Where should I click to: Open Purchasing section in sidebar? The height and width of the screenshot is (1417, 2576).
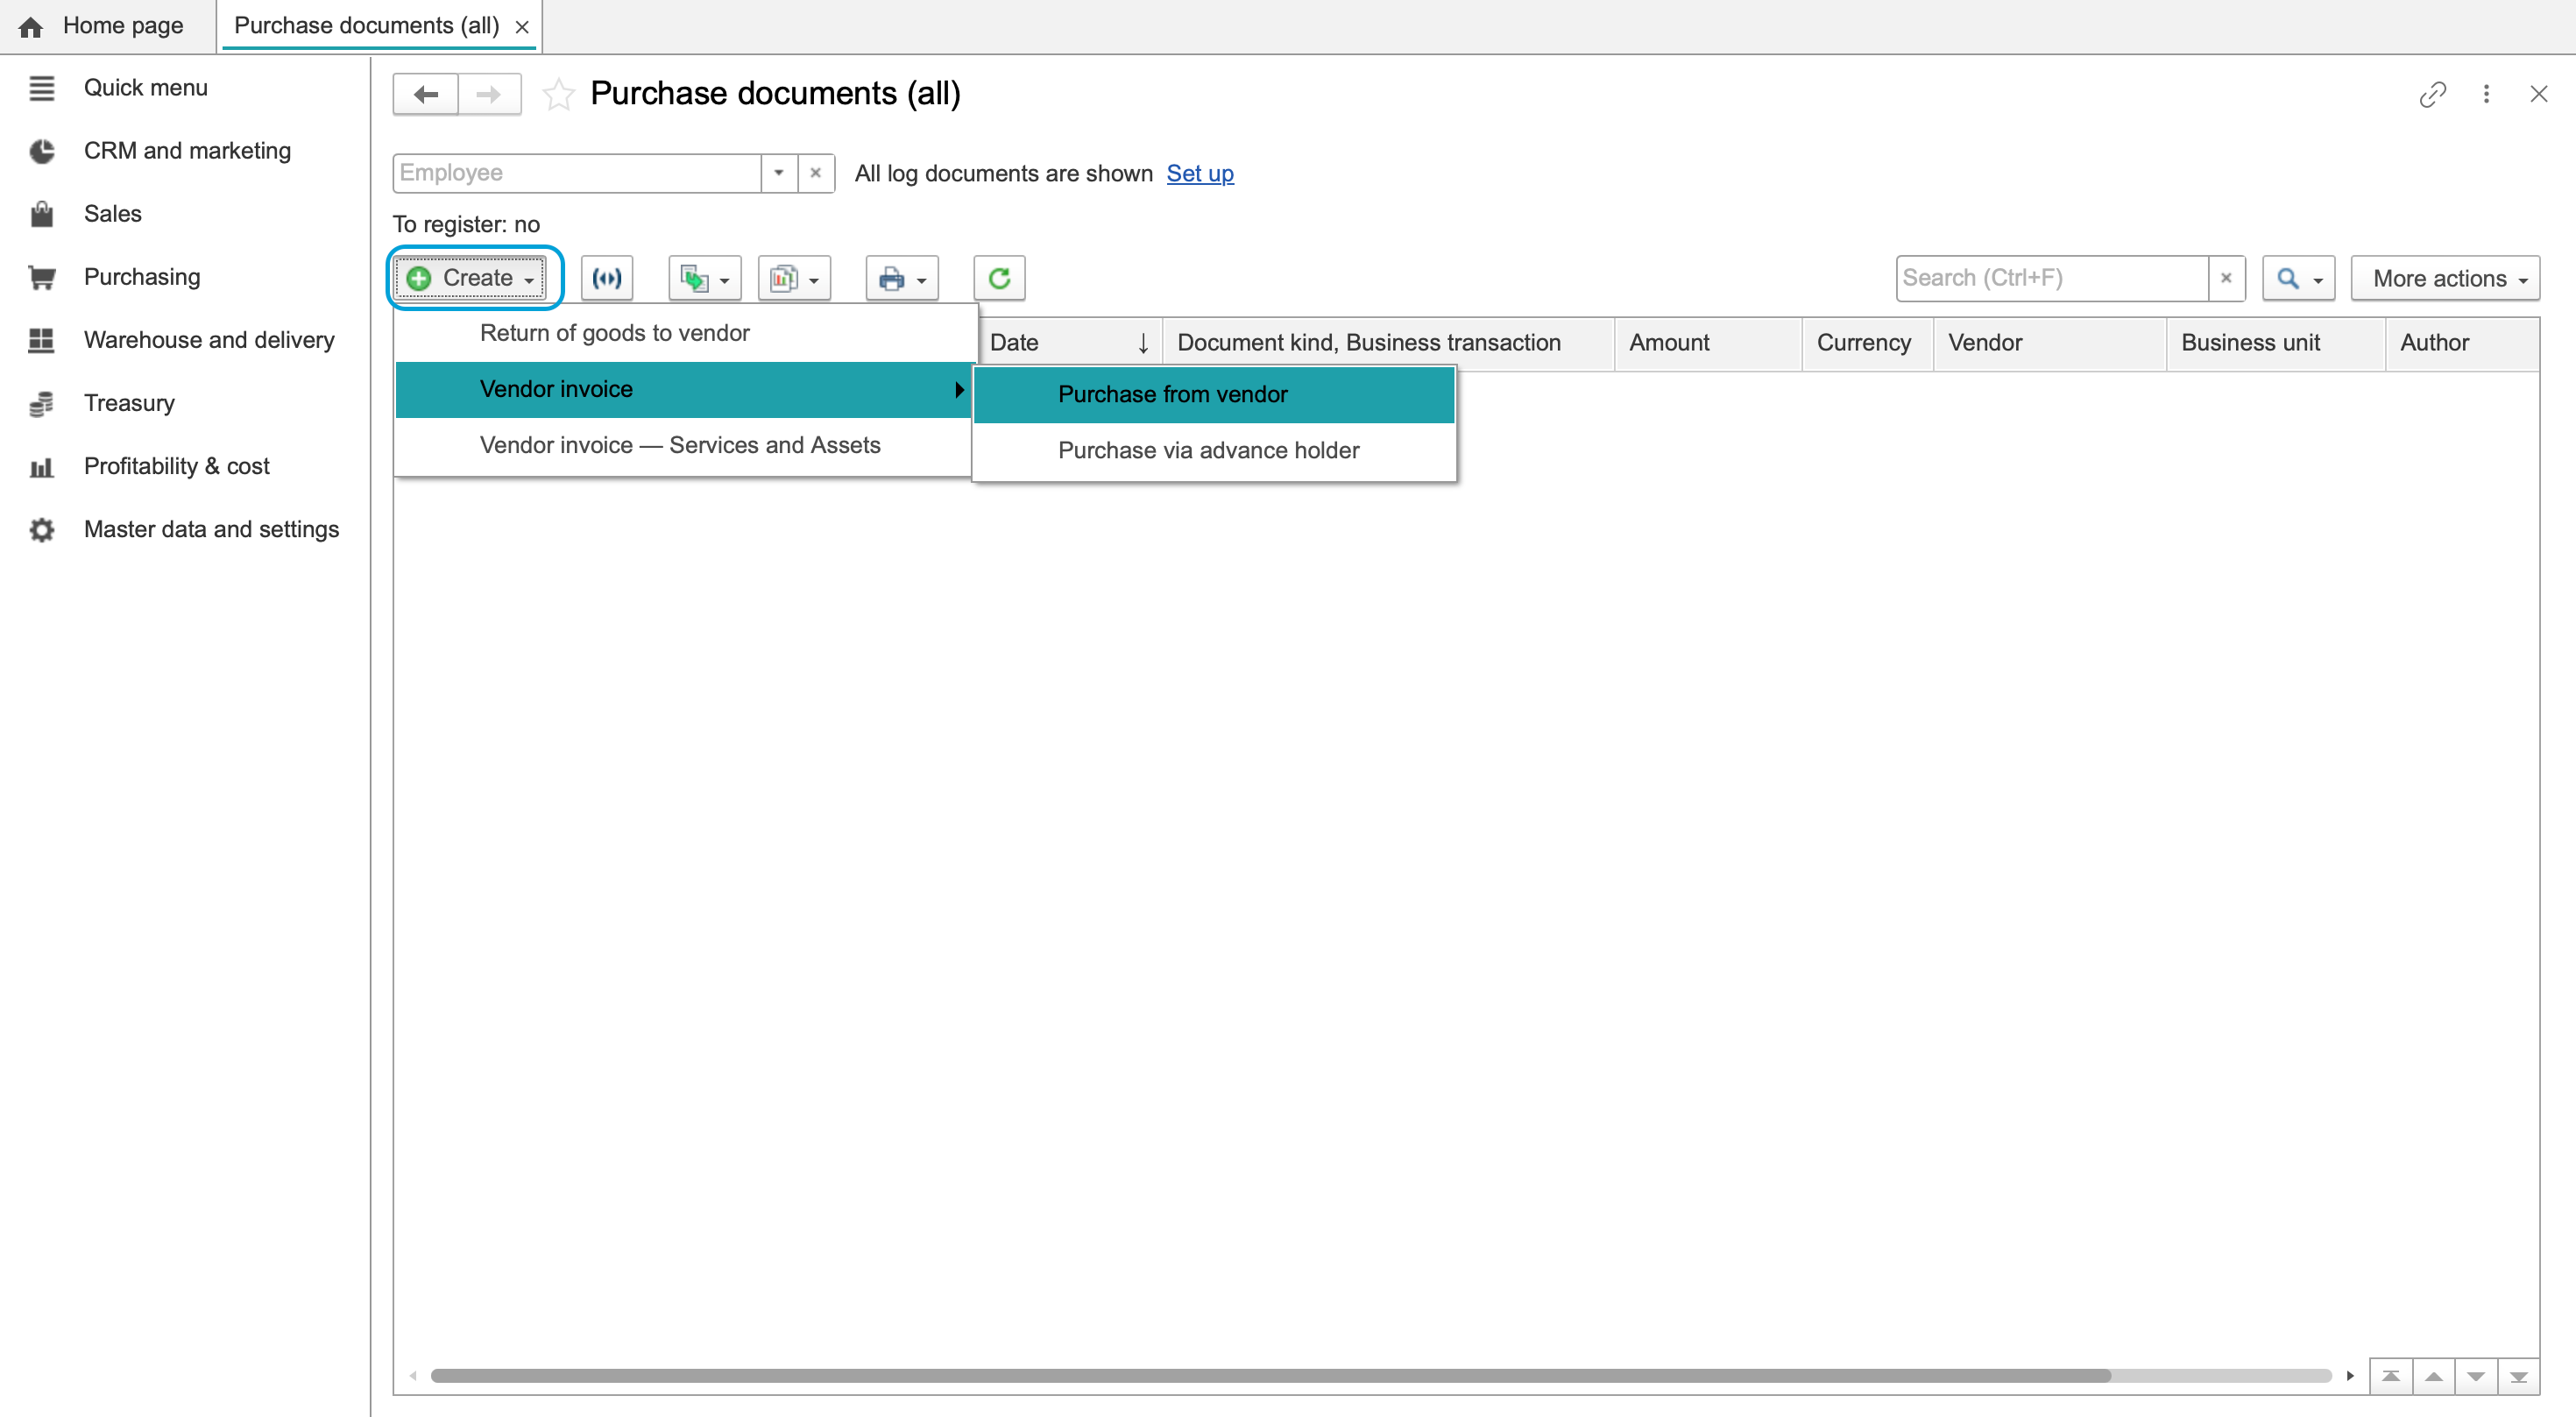tap(142, 277)
